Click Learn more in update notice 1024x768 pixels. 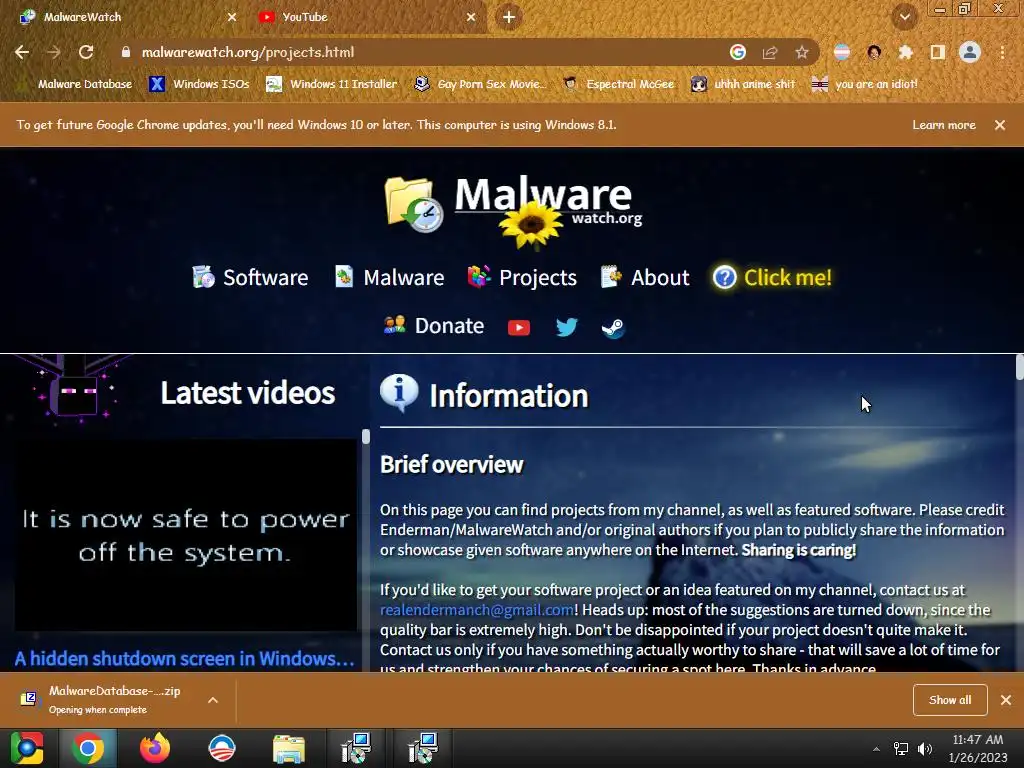(944, 125)
